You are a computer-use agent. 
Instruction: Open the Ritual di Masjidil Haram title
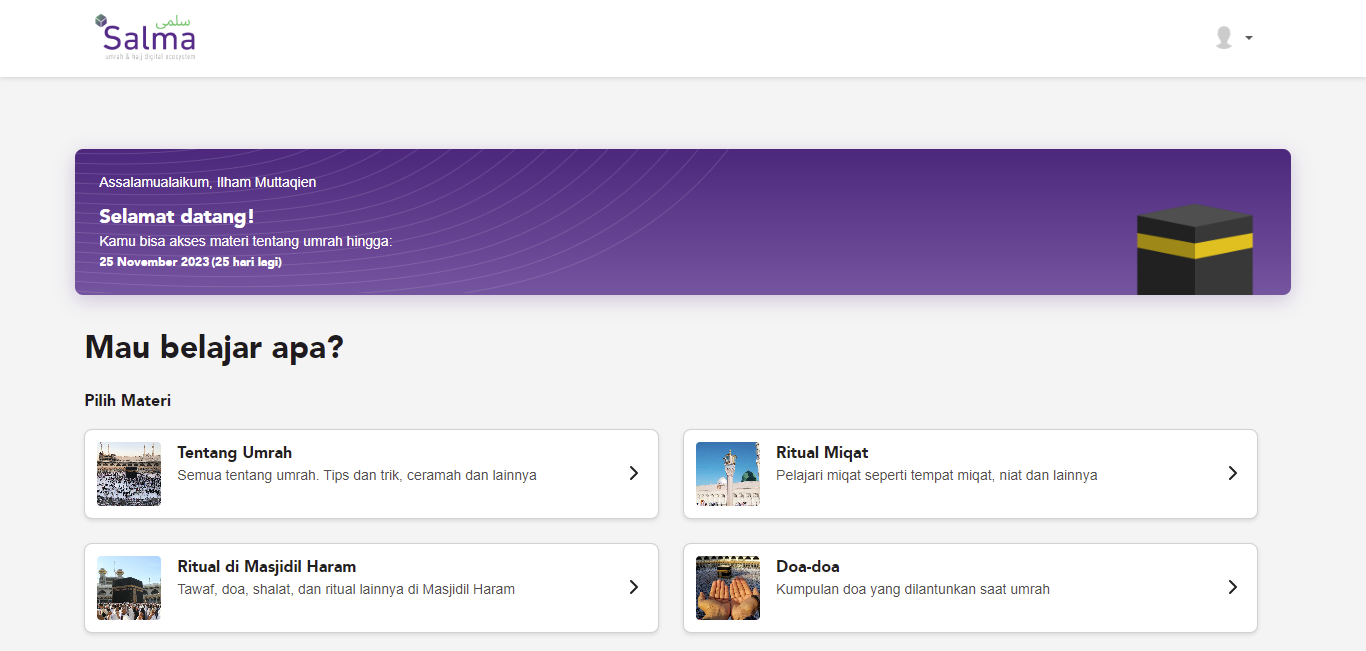267,567
